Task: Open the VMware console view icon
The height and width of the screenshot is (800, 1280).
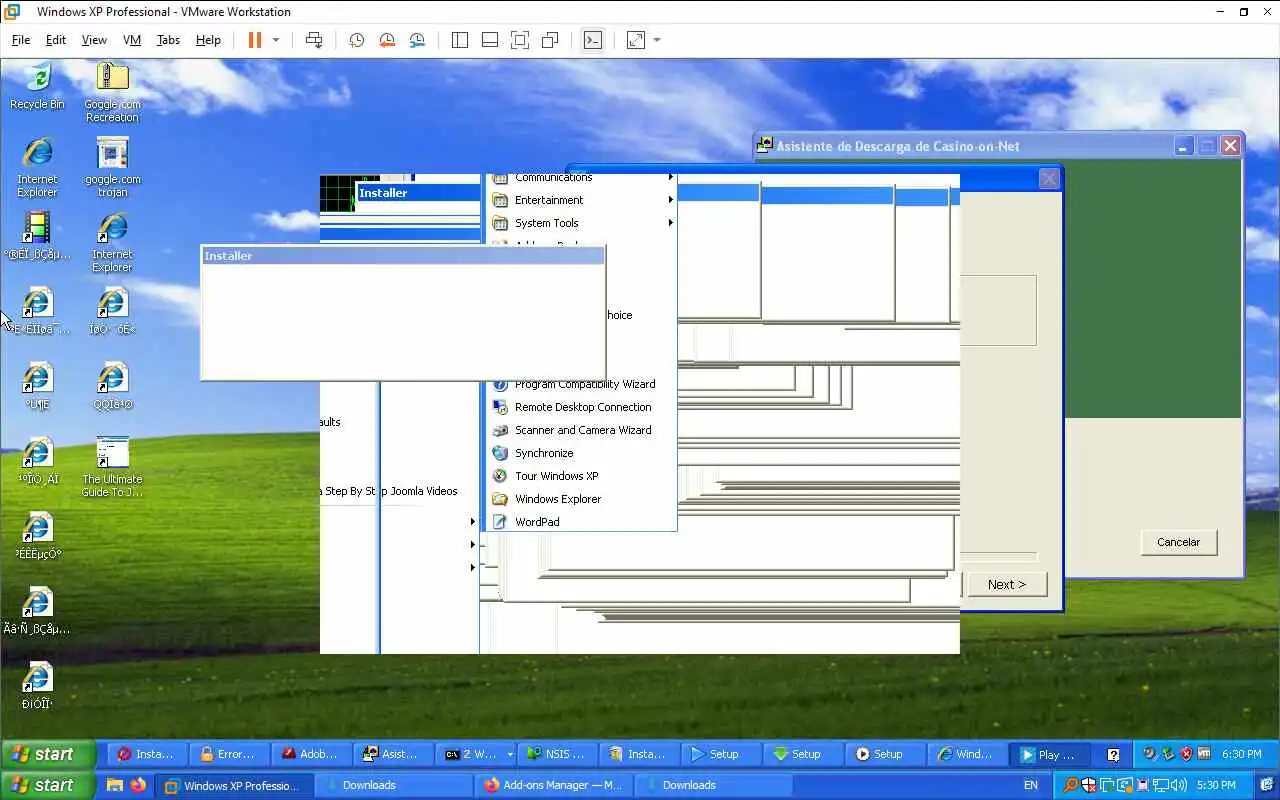Action: (593, 40)
